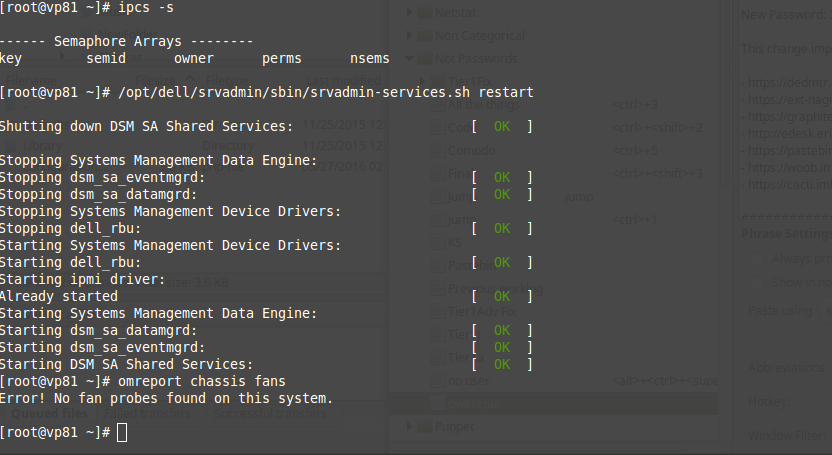Click the terminal cursor at the last prompt
This screenshot has width=832, height=455.
(x=121, y=432)
